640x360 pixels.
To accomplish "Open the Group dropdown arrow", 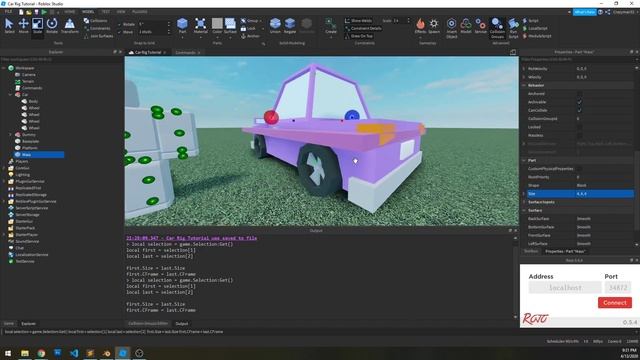I will 260,20.
